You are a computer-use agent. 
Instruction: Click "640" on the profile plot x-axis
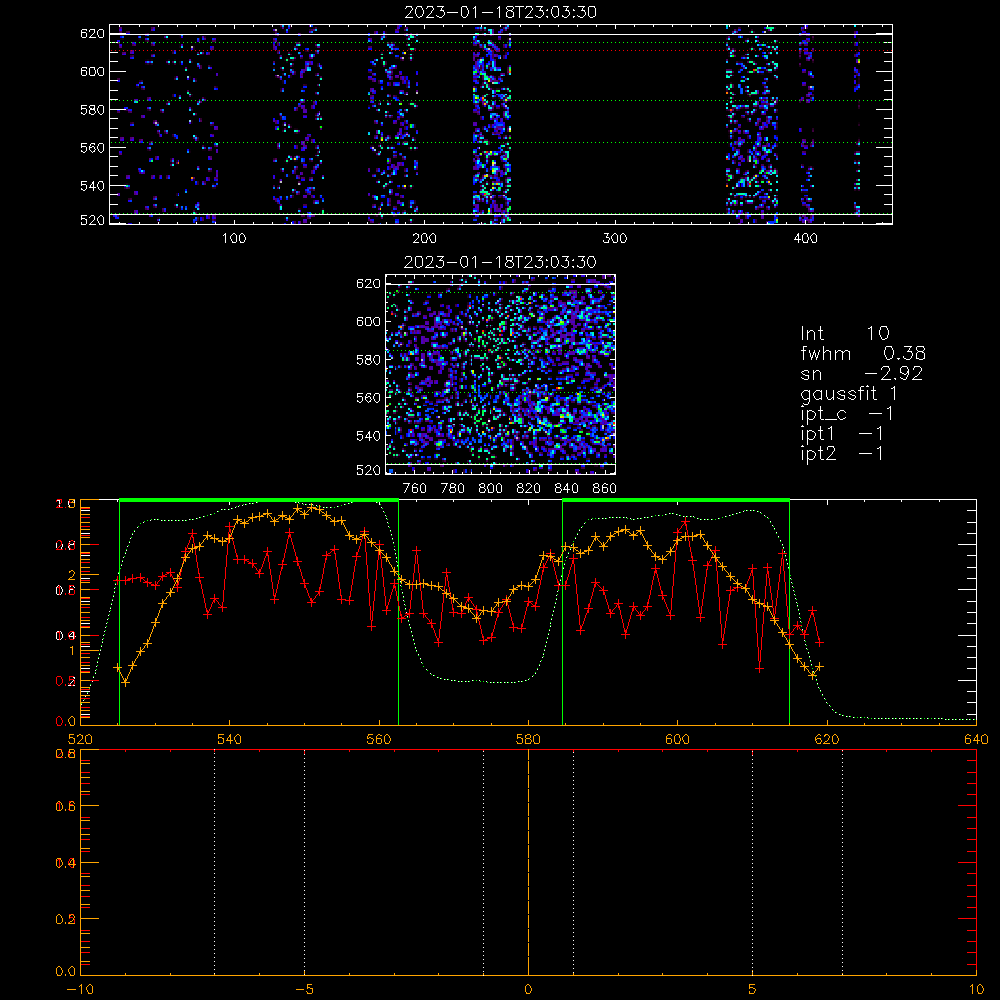pos(976,739)
